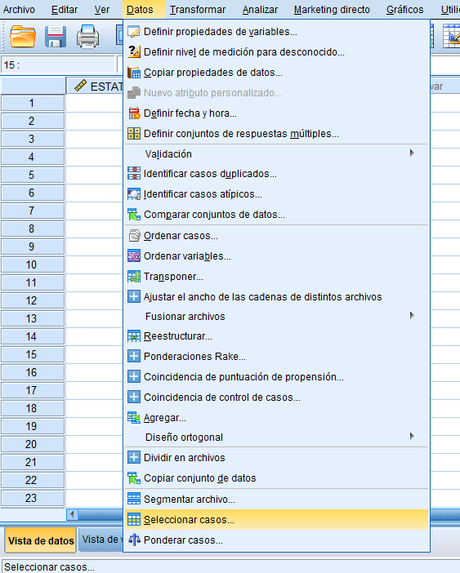
Task: Select the ESTAT column header
Action: pyautogui.click(x=95, y=86)
